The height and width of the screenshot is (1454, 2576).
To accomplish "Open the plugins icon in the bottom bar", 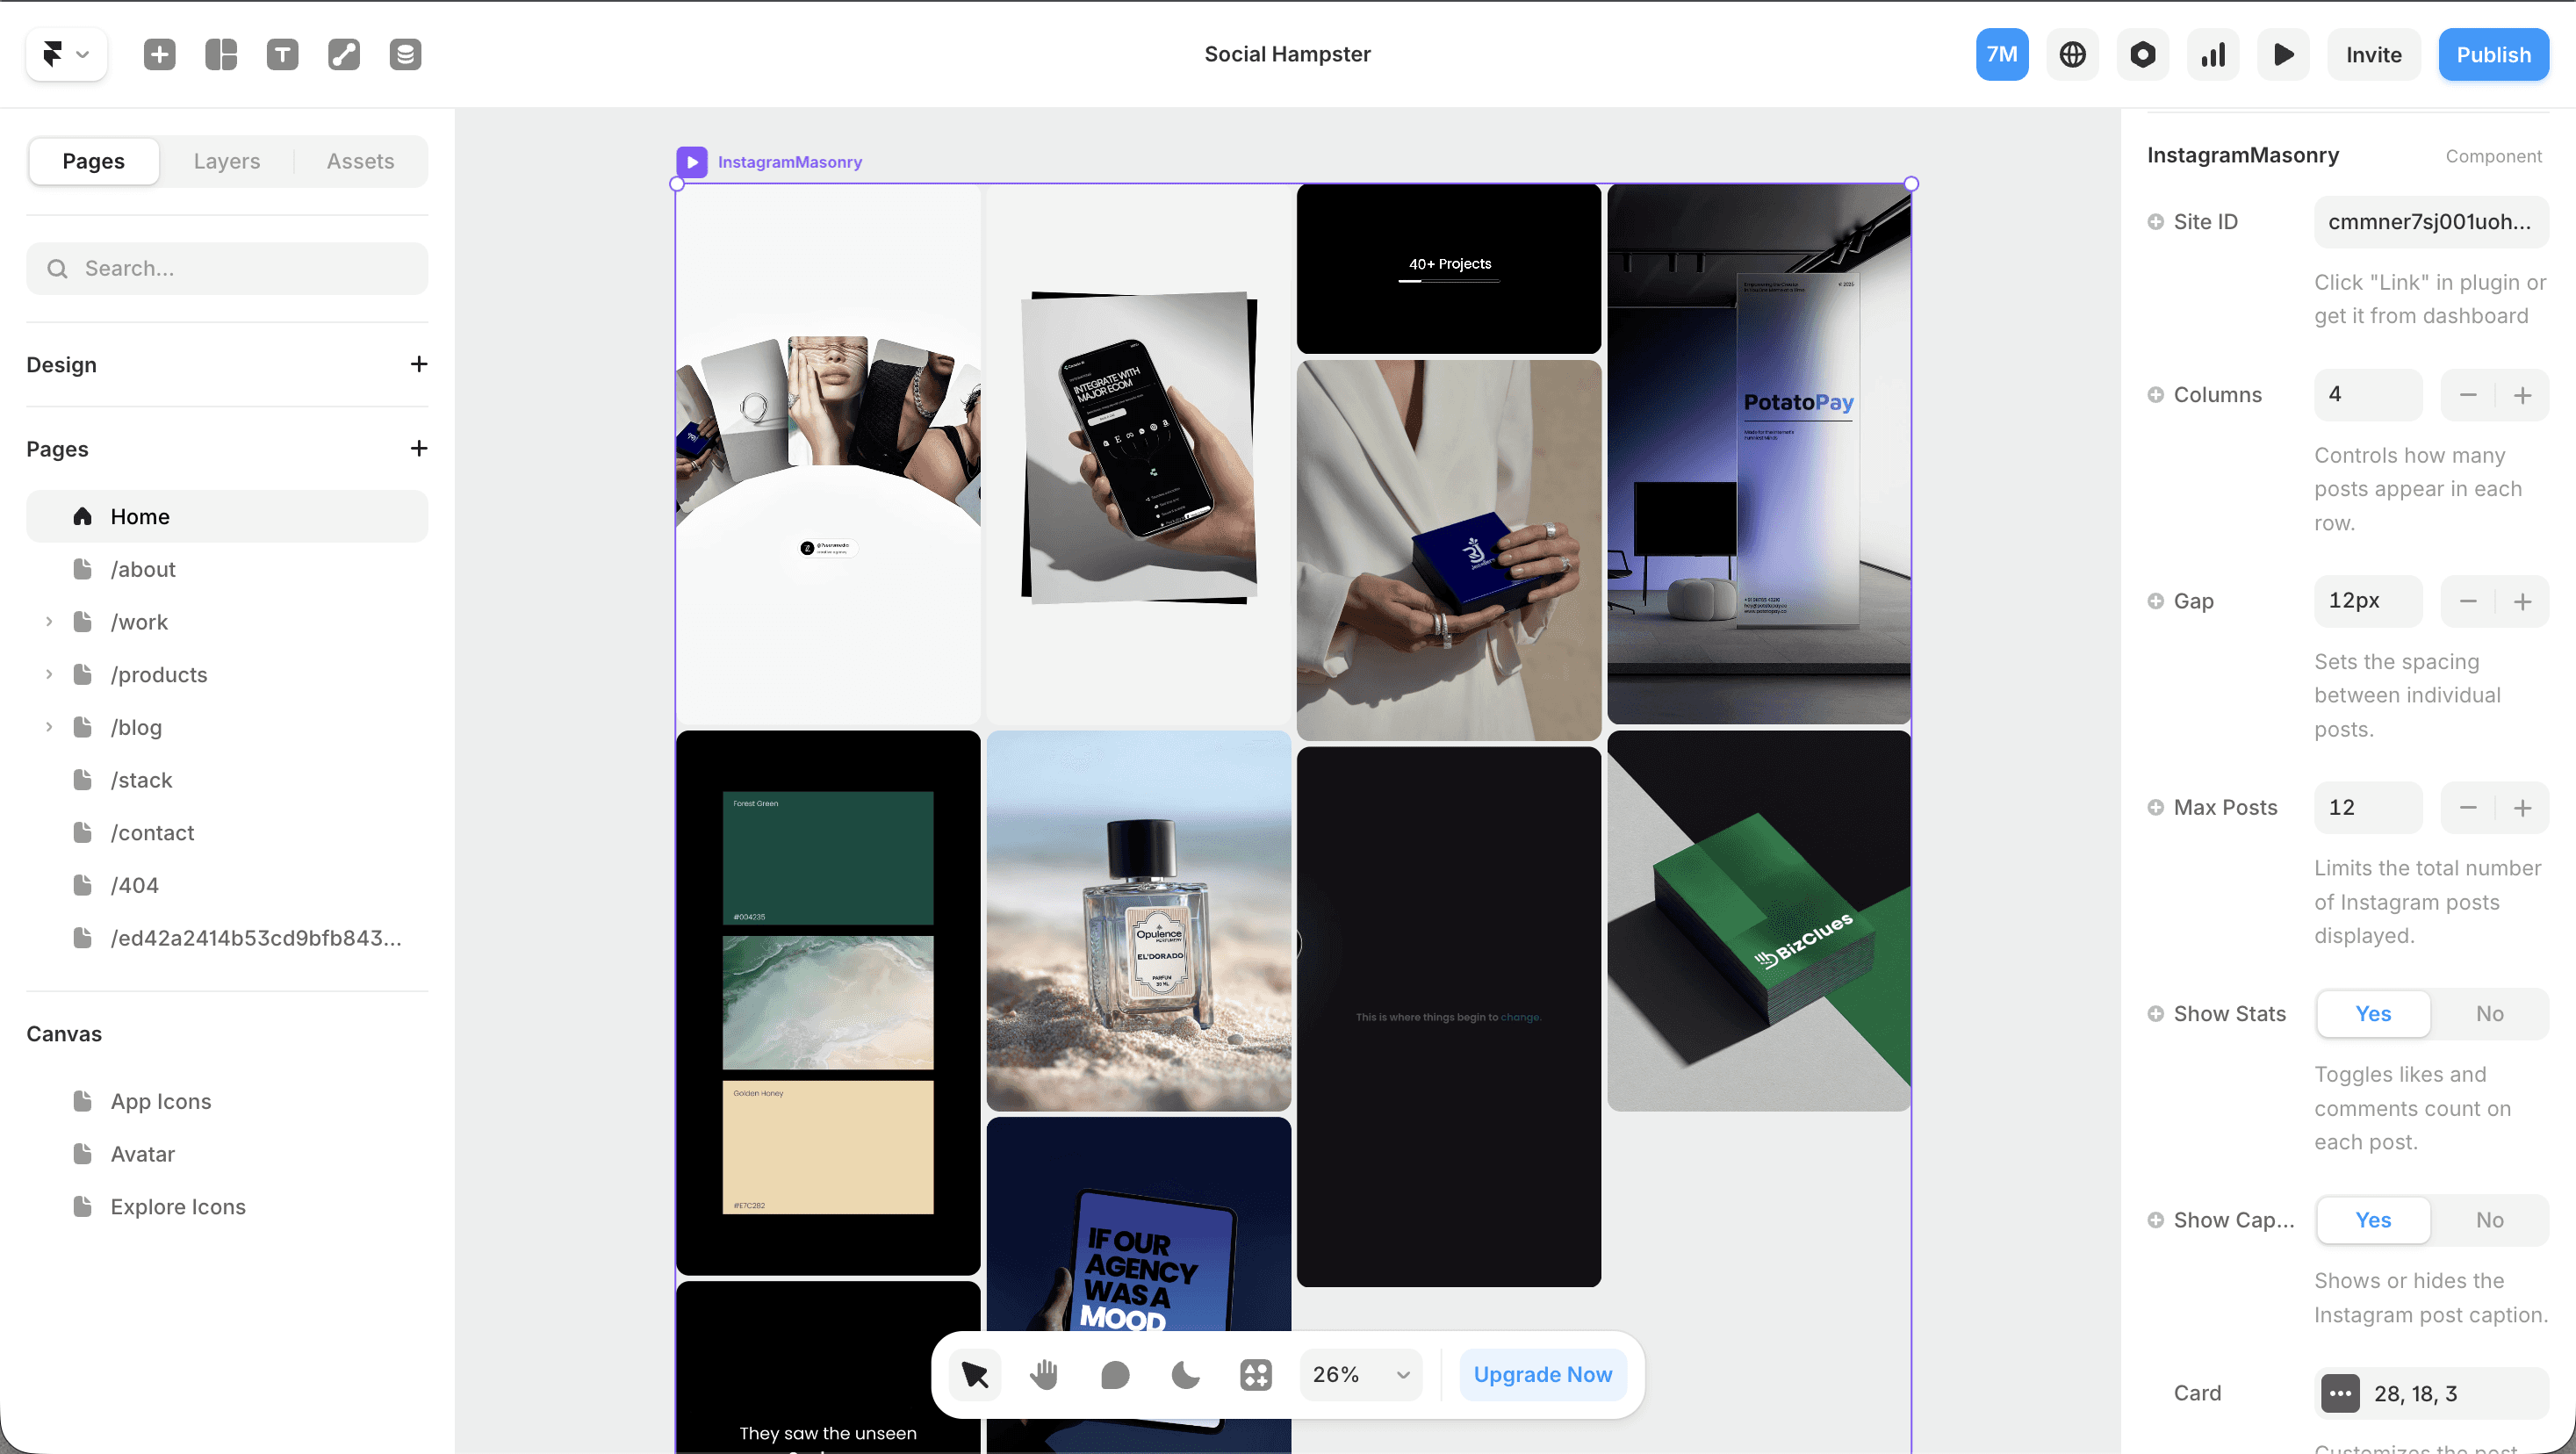I will click(x=1255, y=1374).
